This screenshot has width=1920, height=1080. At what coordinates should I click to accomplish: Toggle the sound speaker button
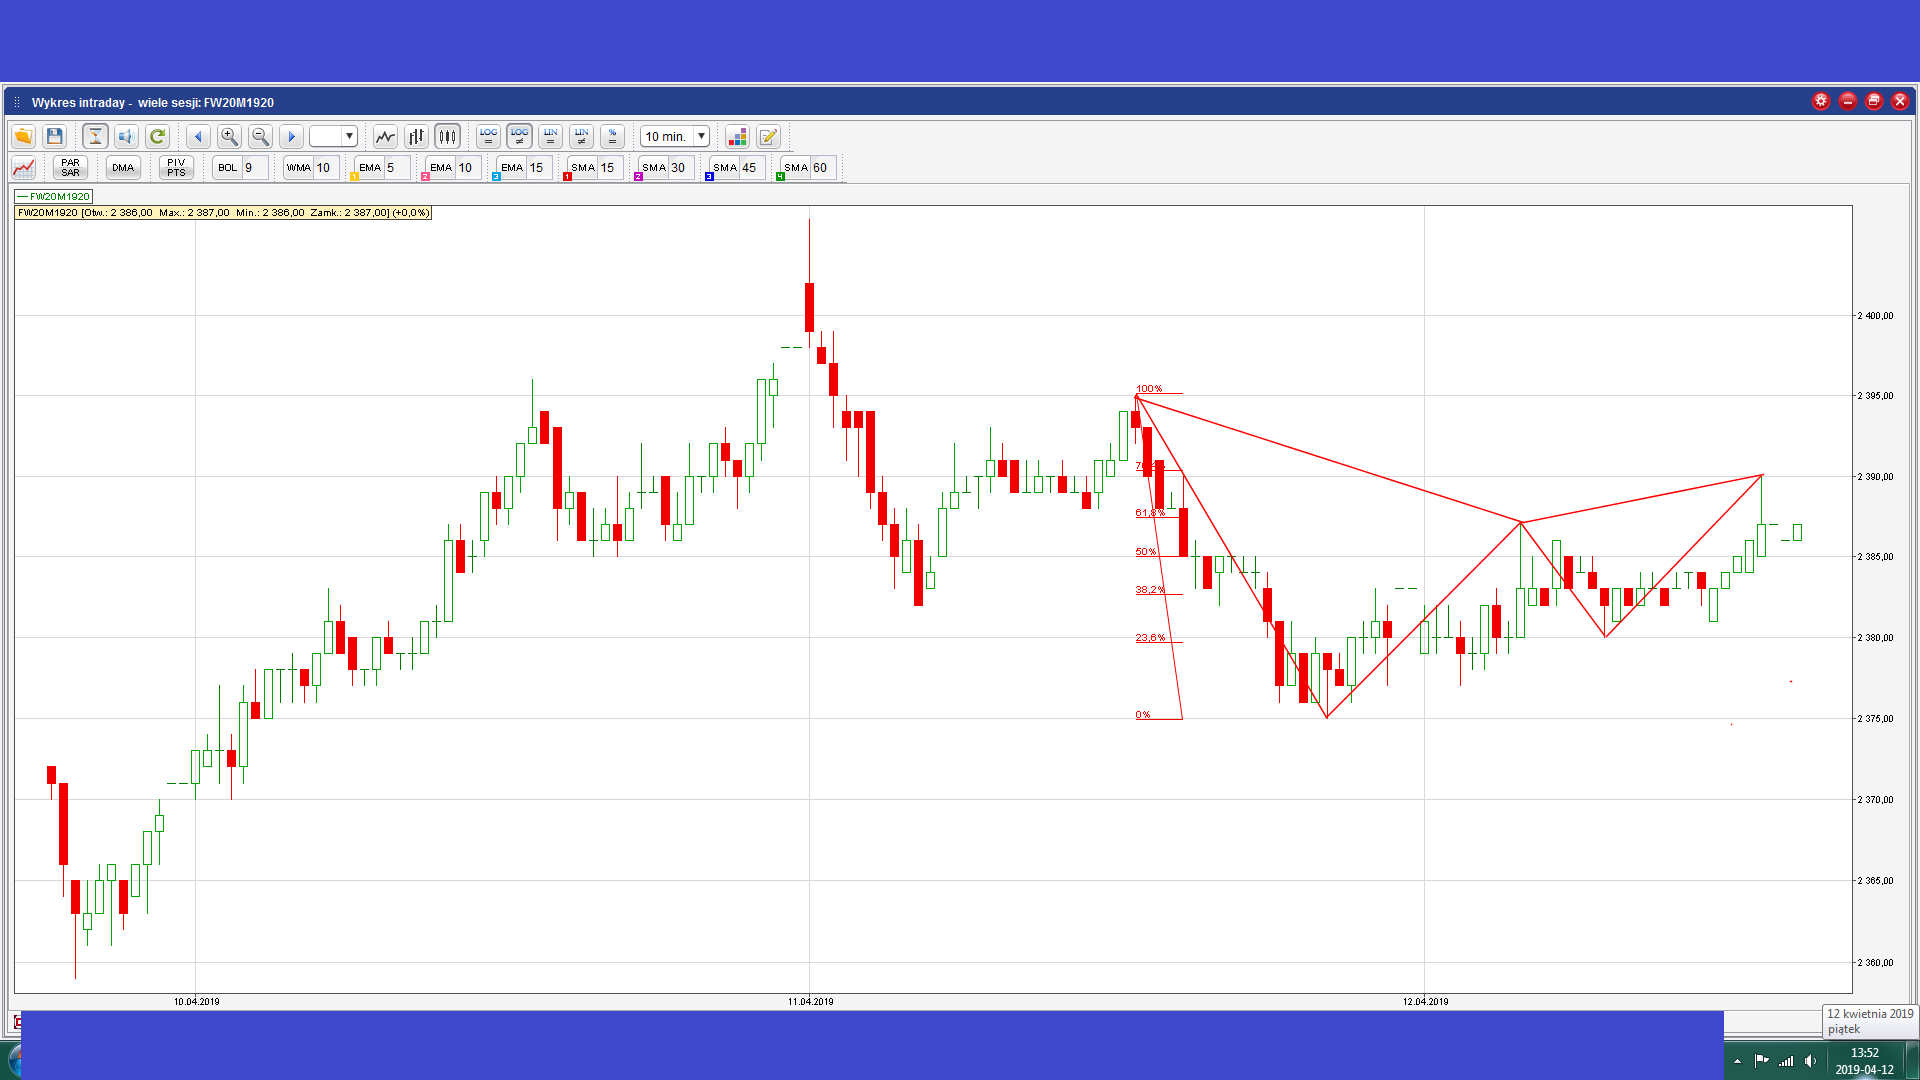(126, 136)
